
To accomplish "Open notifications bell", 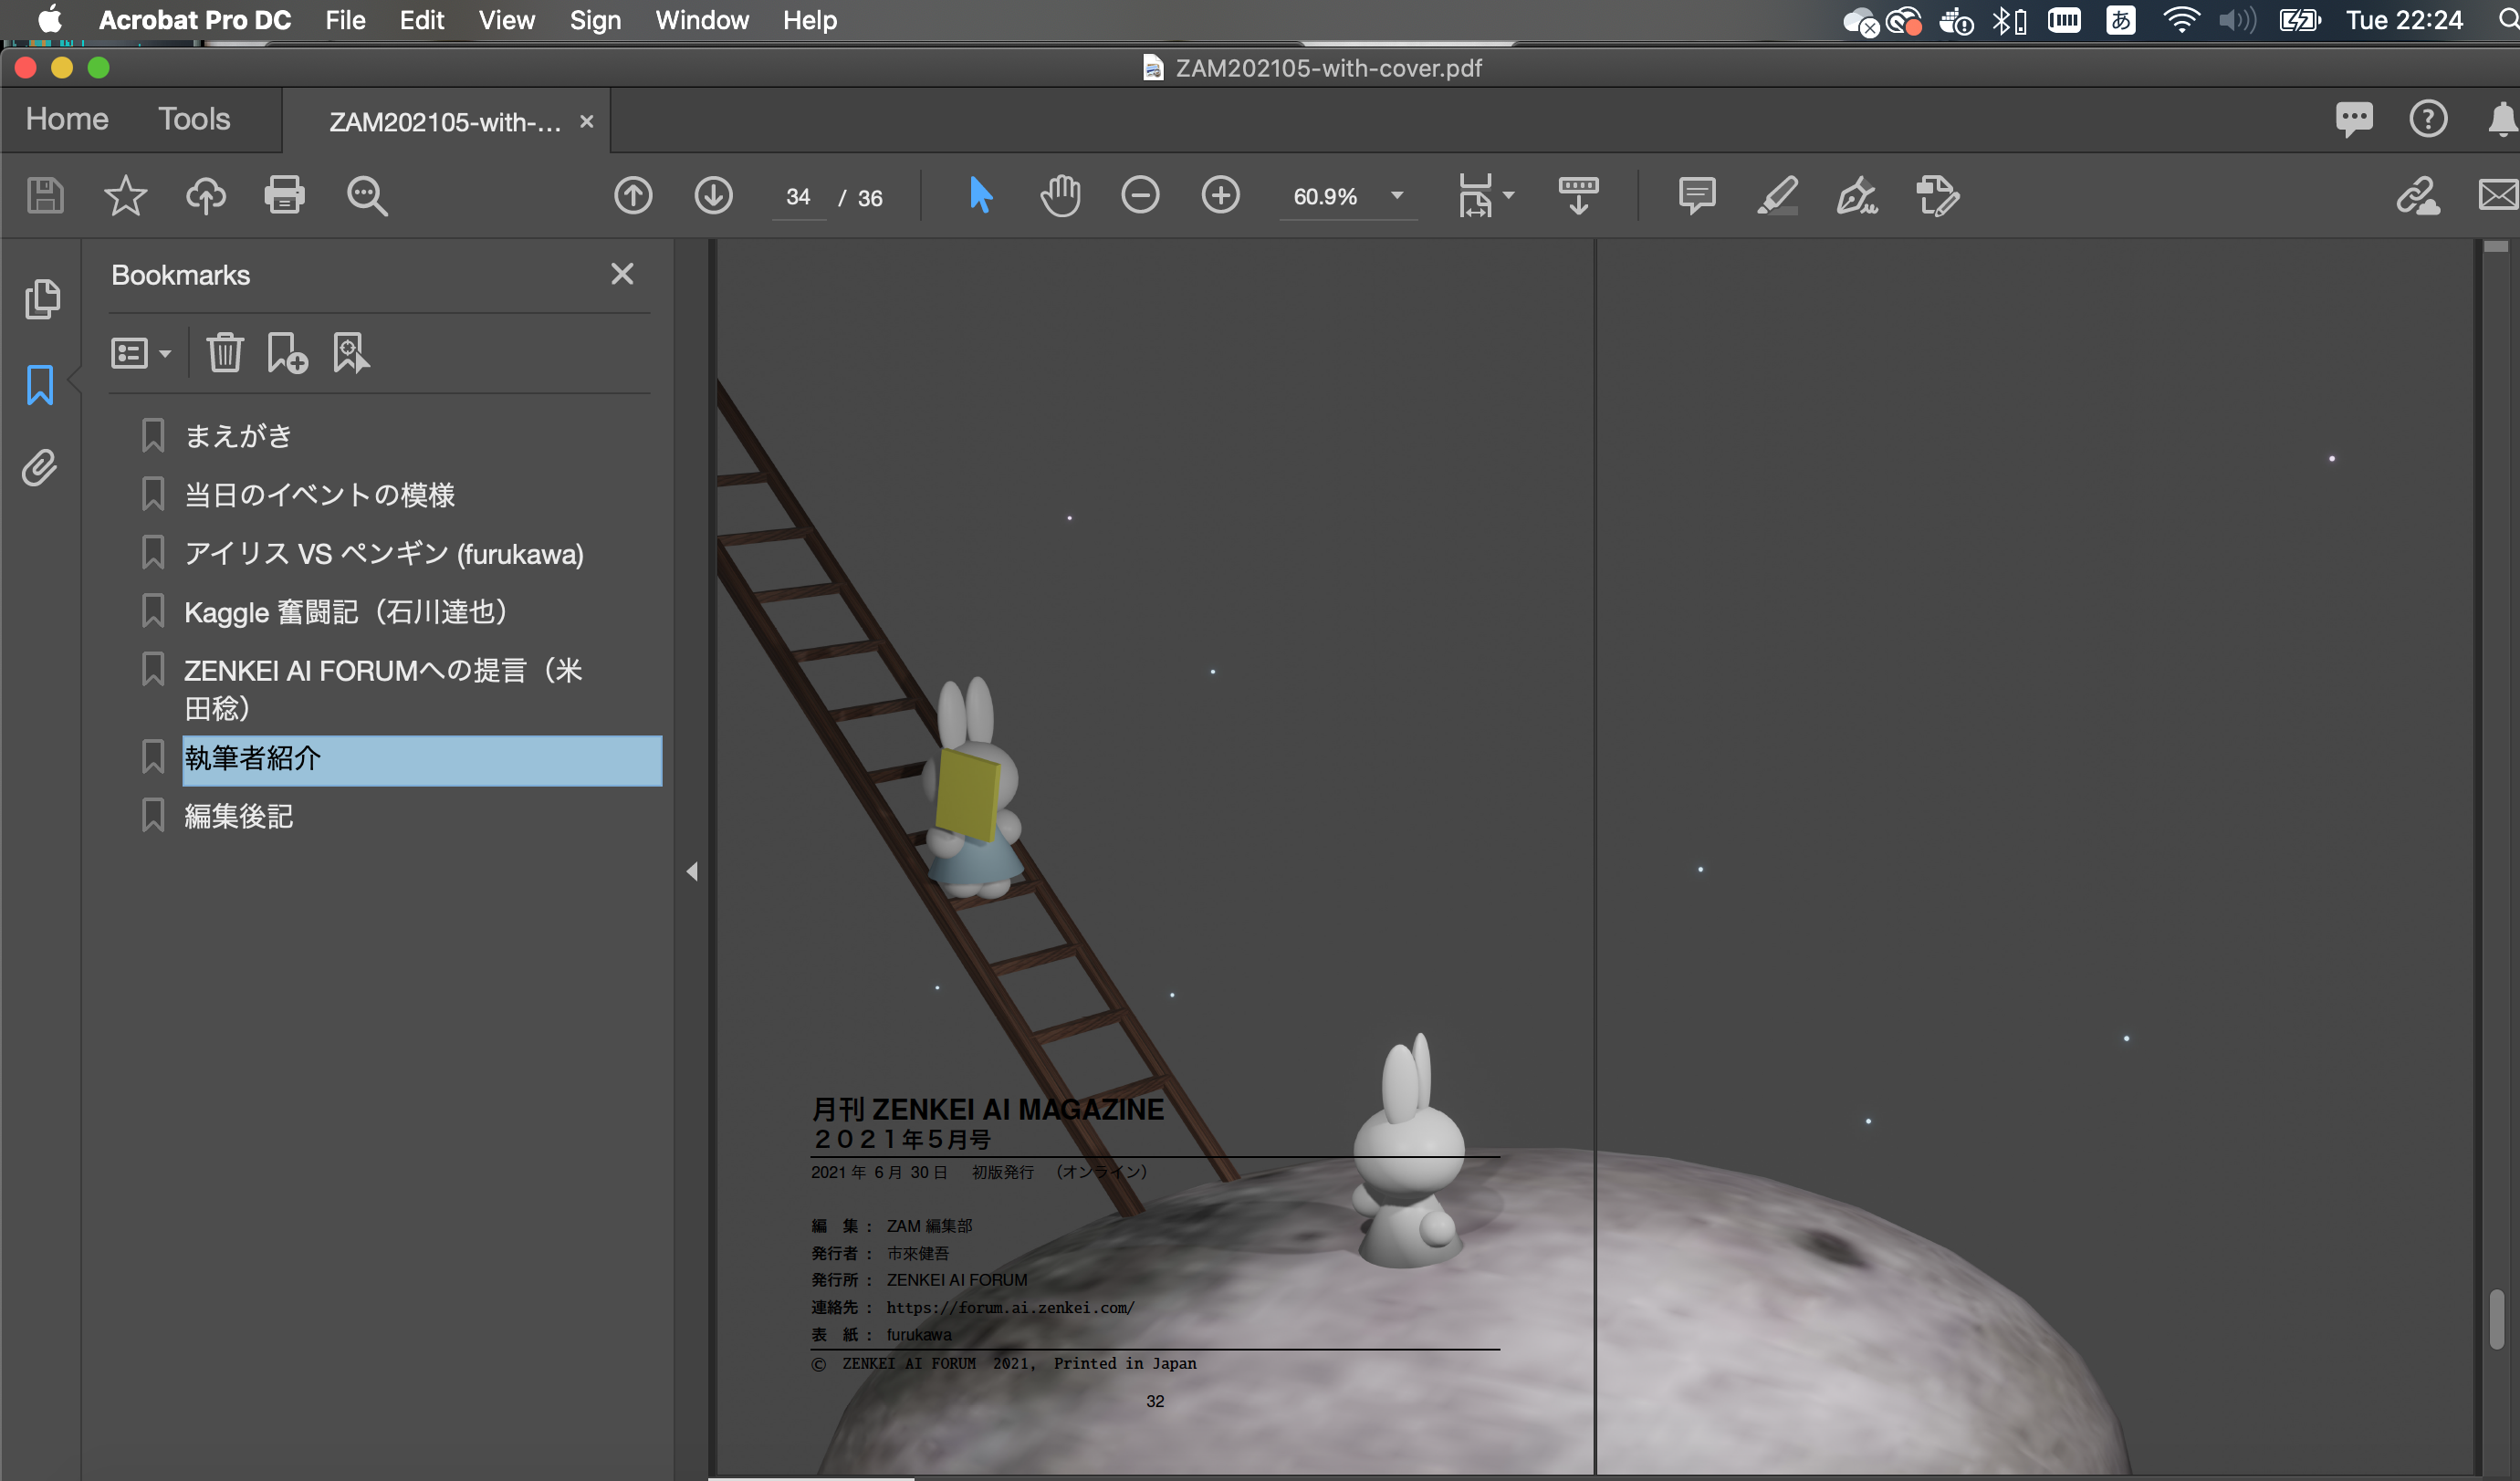I will 2502,119.
